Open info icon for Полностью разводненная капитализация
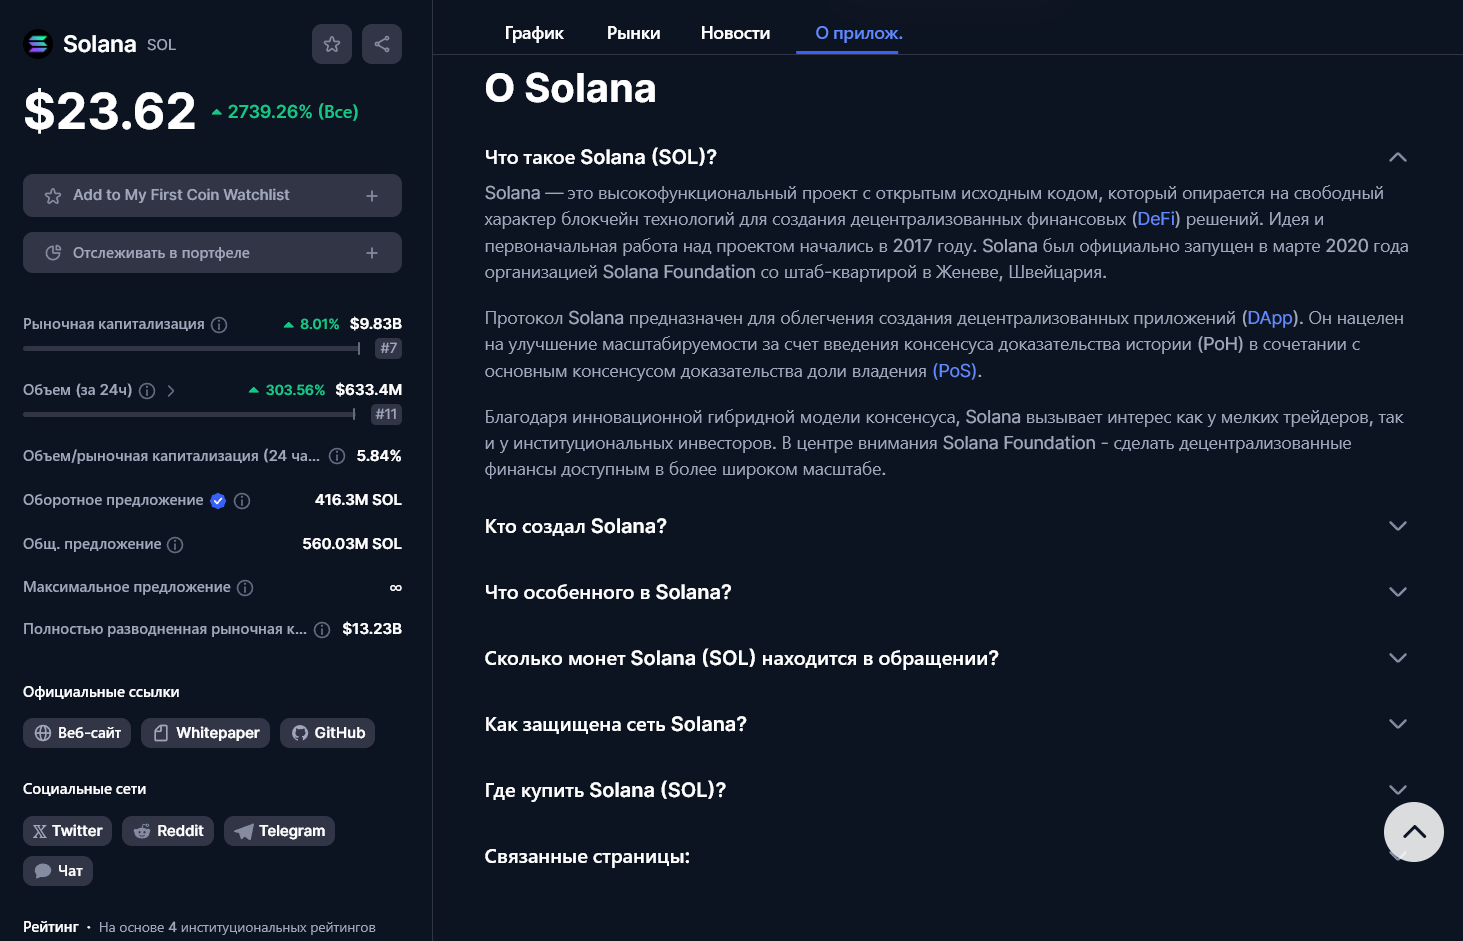This screenshot has width=1463, height=941. tap(322, 630)
